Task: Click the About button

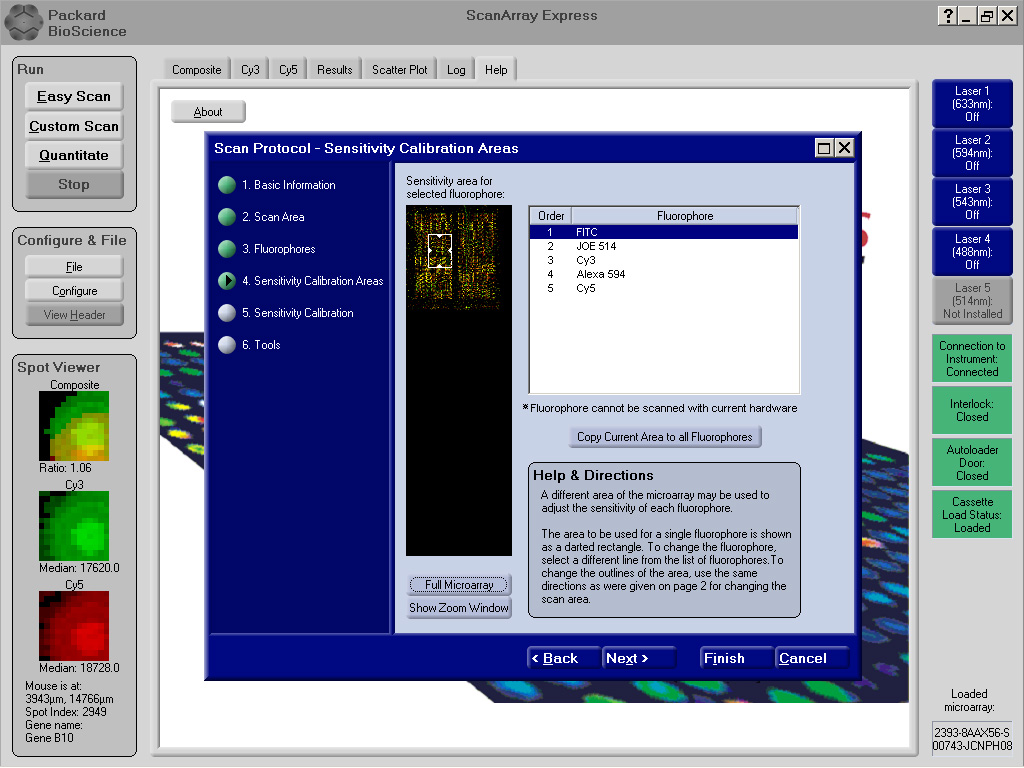Action: click(208, 112)
